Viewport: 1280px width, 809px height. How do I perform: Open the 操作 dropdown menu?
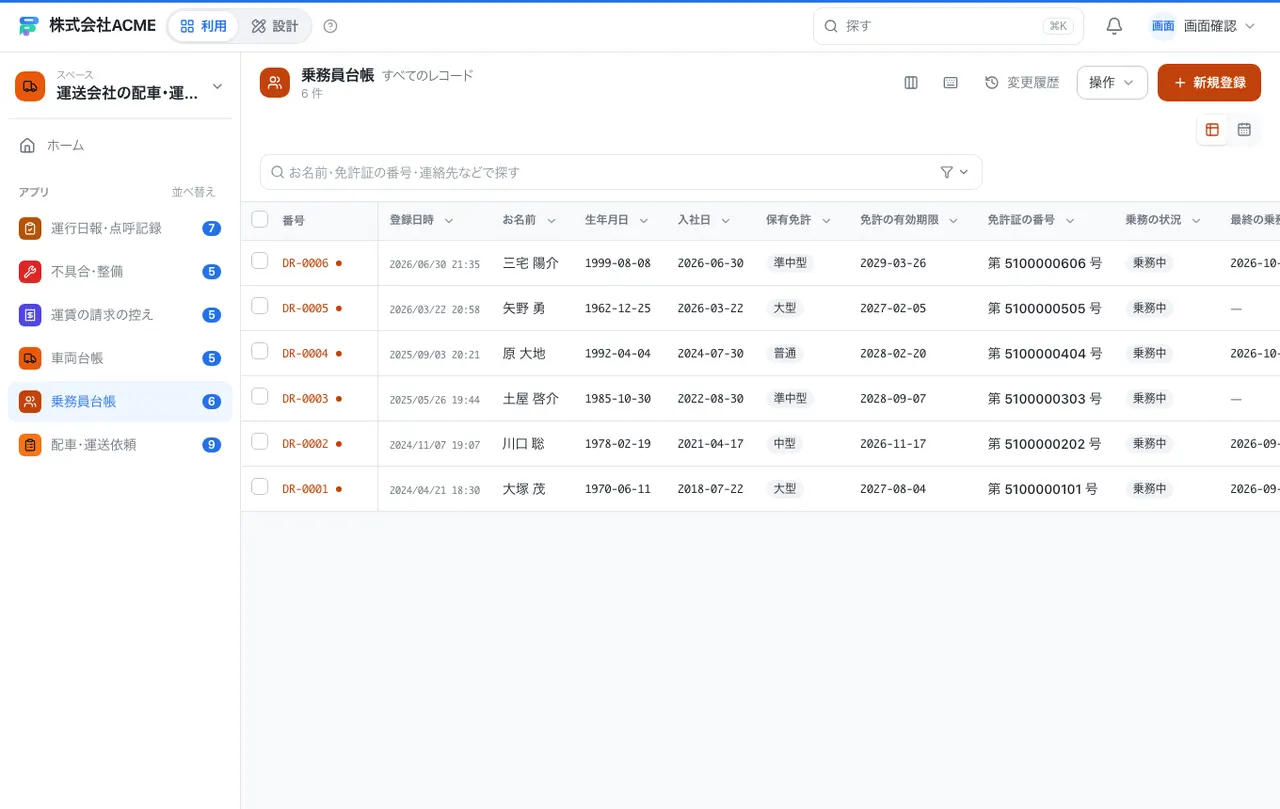pyautogui.click(x=1112, y=82)
